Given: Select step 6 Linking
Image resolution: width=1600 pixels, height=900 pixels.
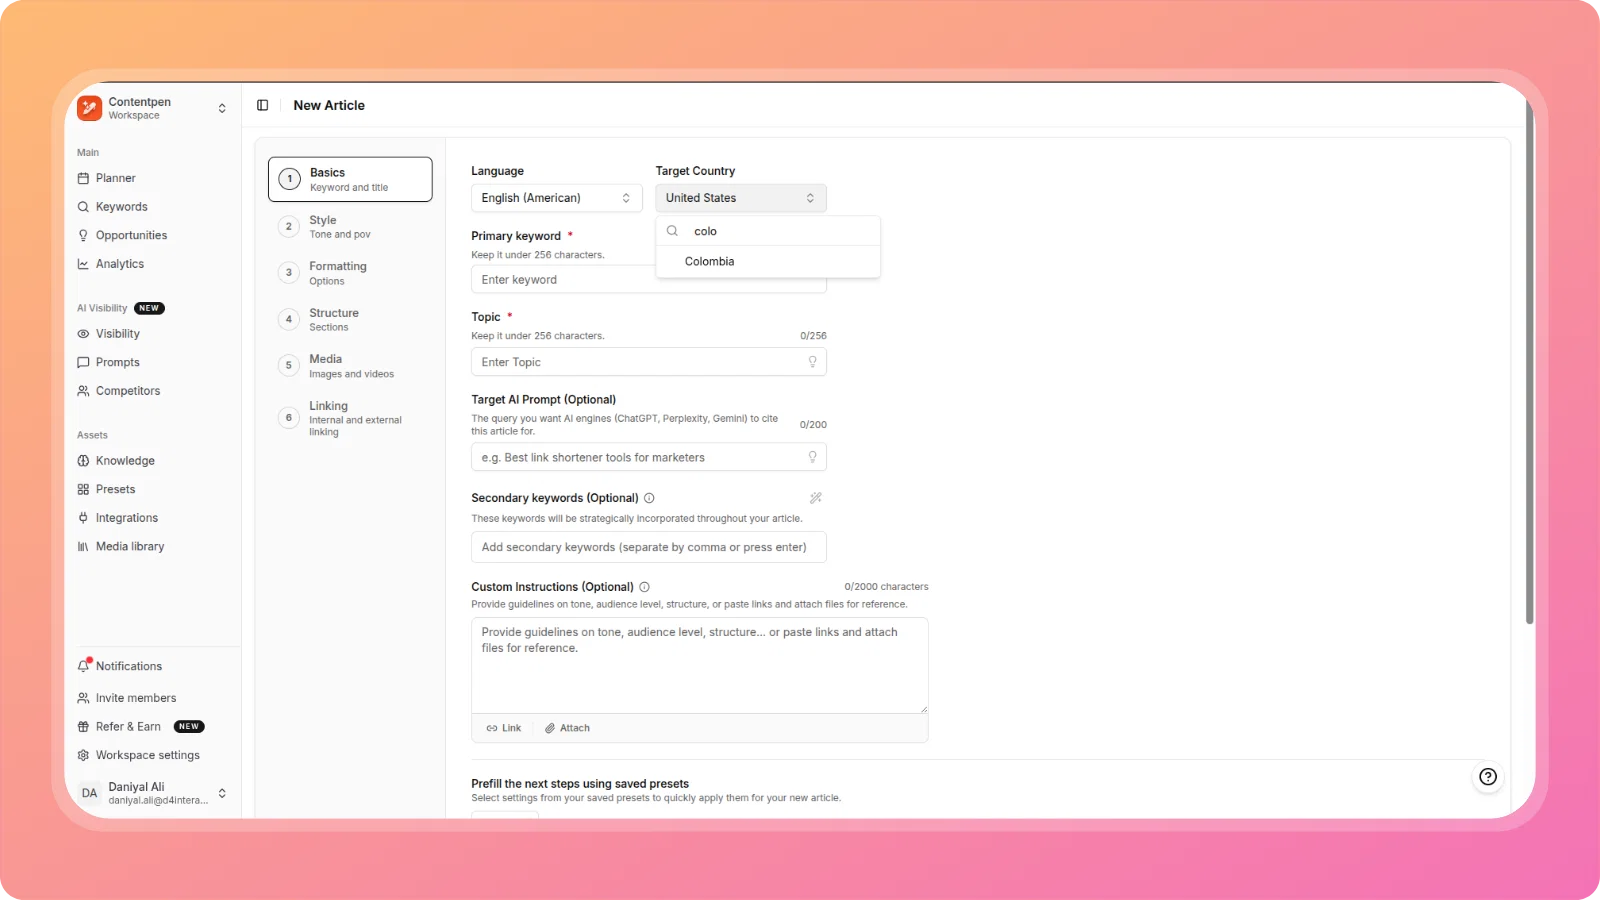Looking at the screenshot, I should coord(350,418).
